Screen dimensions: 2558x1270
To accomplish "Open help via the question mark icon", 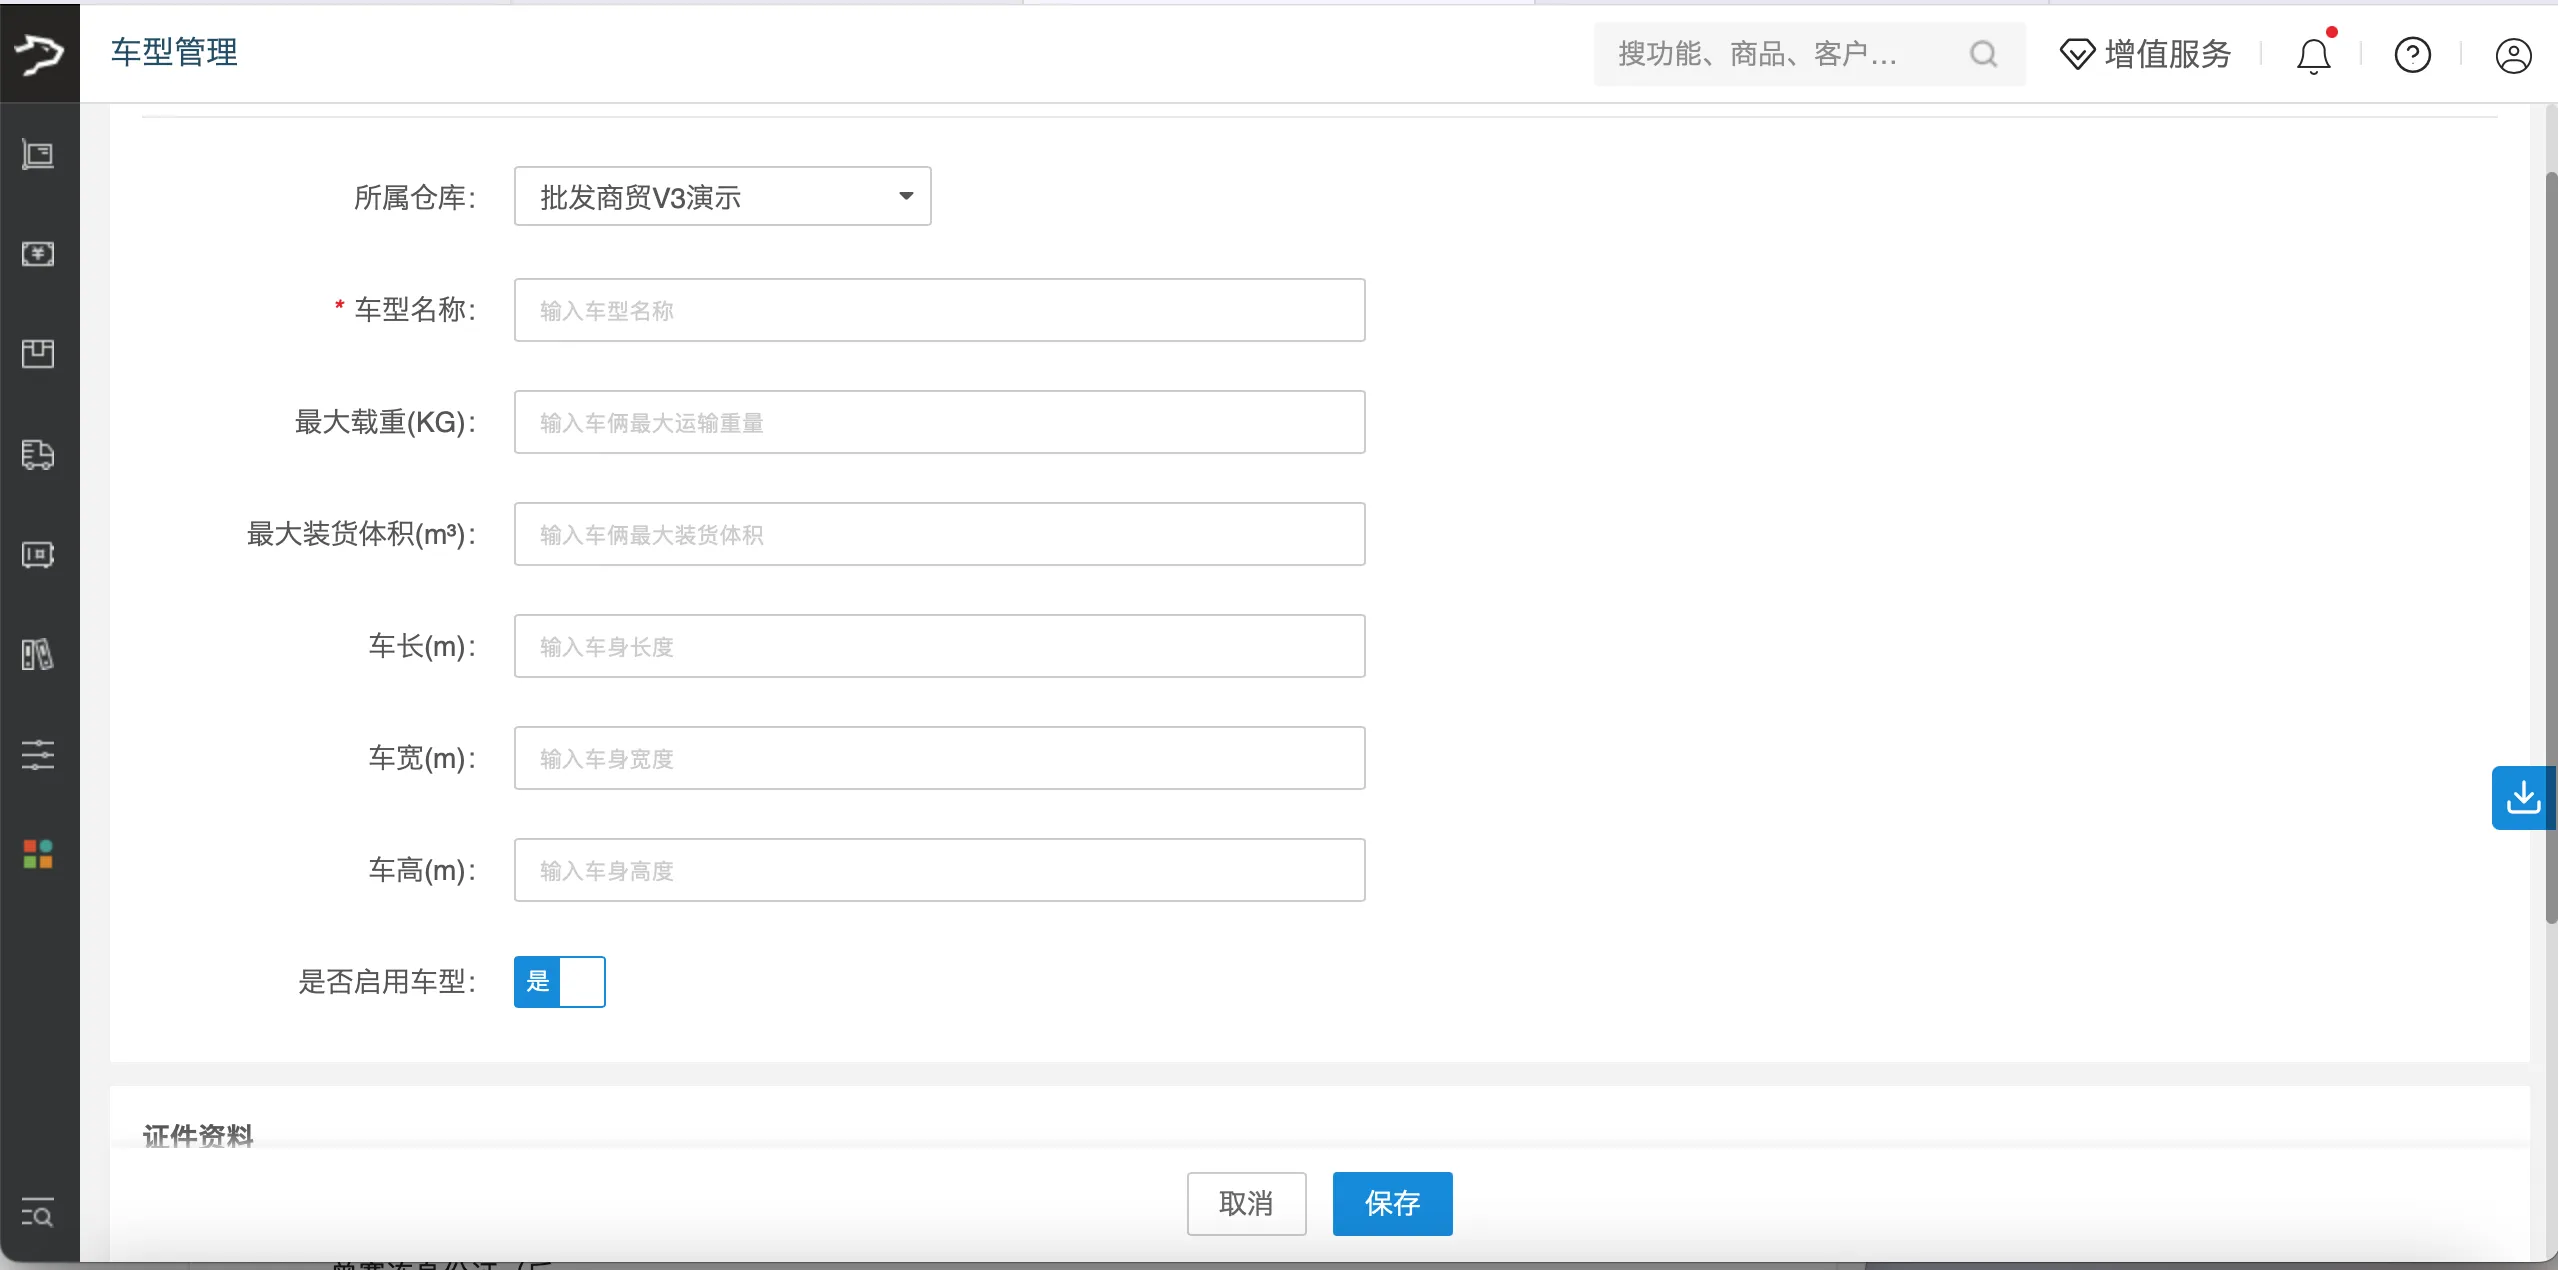I will coord(2413,55).
